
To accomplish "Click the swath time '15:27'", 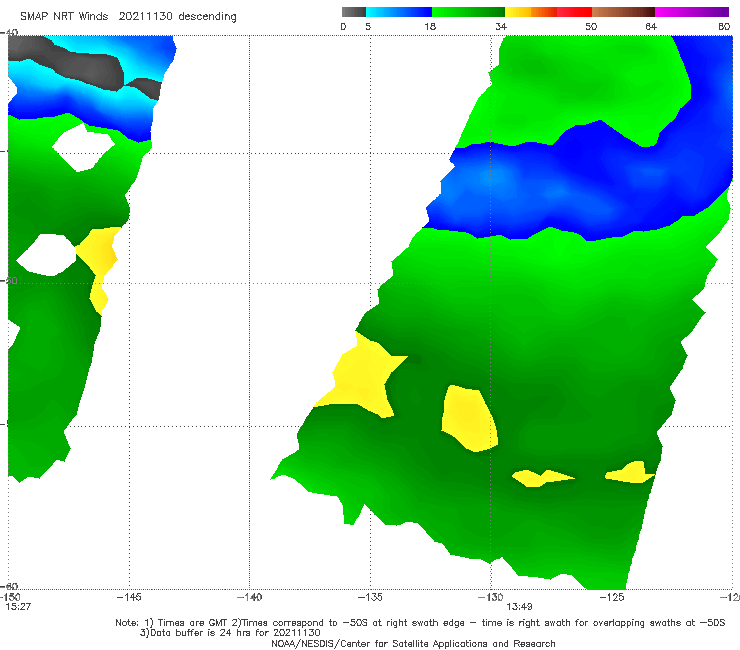I will pos(18,607).
